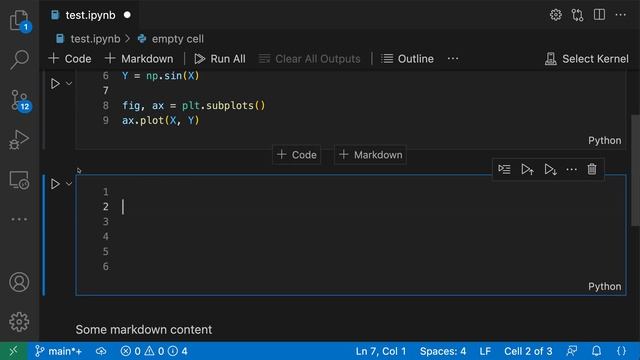Open More Actions ellipsis in editor title
640x360 pixels.
621,15
